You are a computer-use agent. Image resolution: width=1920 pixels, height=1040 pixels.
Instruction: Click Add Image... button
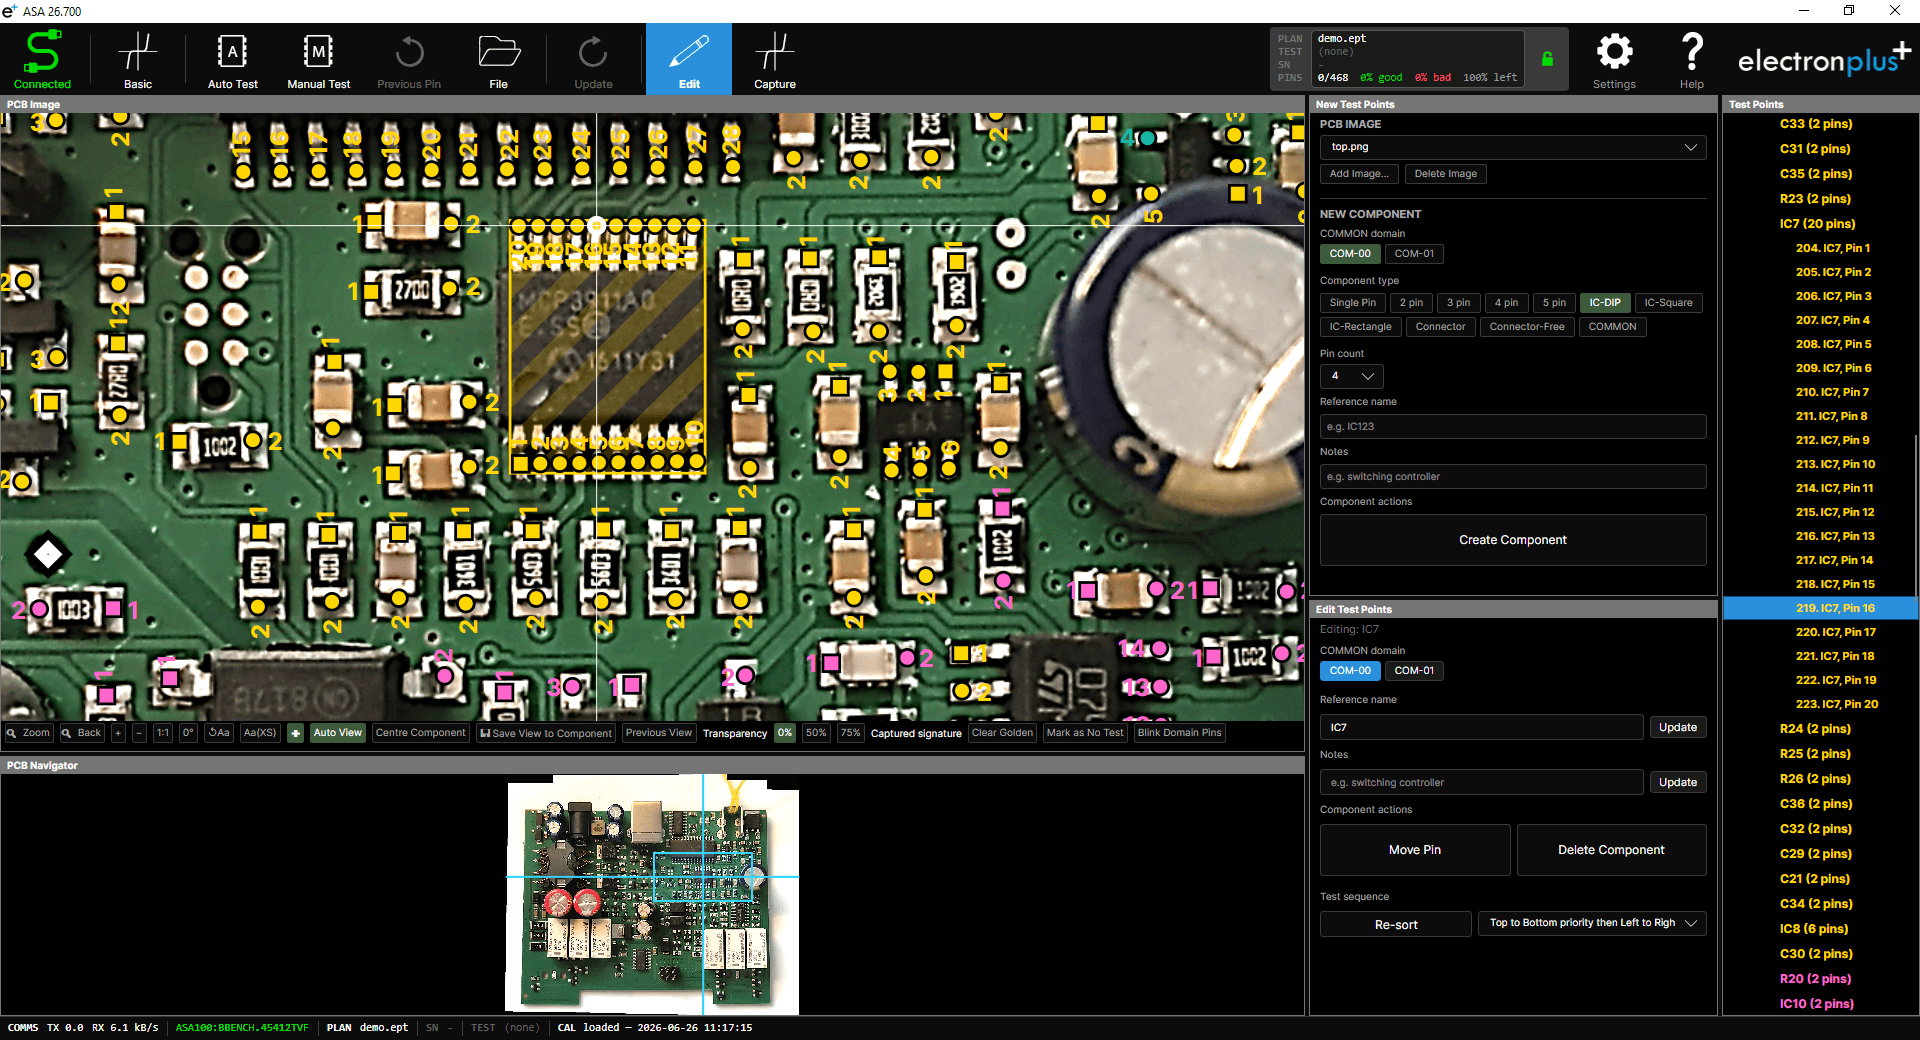pos(1359,174)
